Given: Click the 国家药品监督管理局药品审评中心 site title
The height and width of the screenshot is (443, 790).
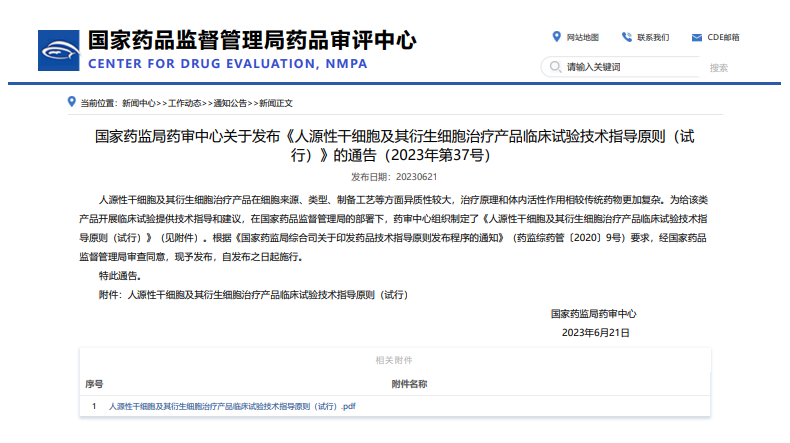Looking at the screenshot, I should click(252, 40).
